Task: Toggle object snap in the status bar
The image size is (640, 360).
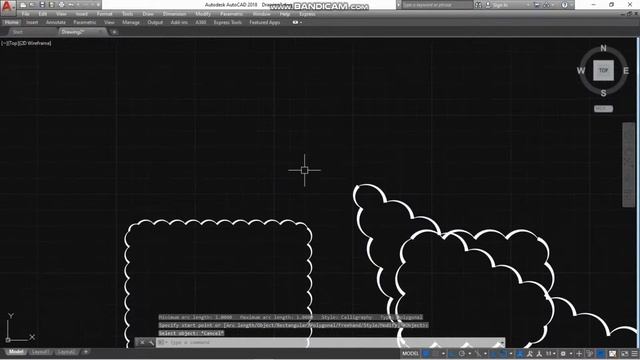Action: click(x=503, y=353)
